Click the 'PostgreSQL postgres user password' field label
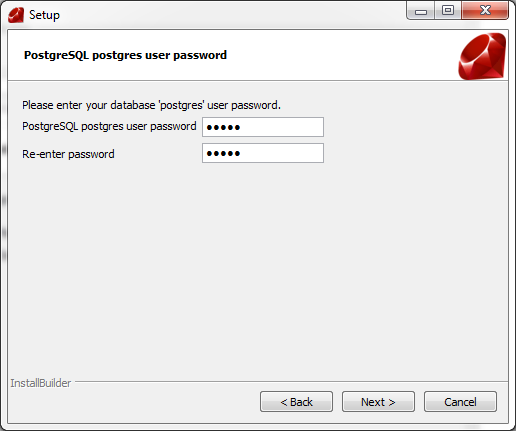The image size is (516, 431). (109, 127)
